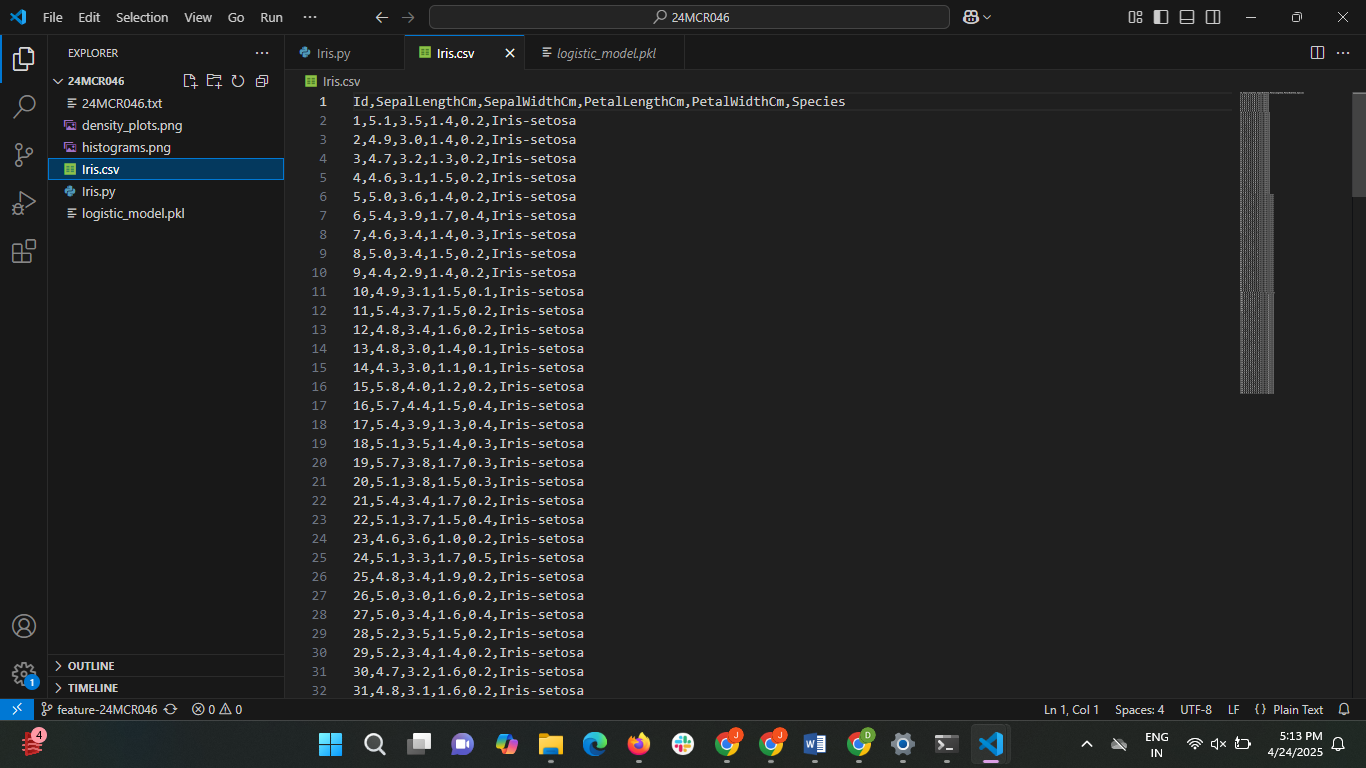Open the Edit menu

89,17
